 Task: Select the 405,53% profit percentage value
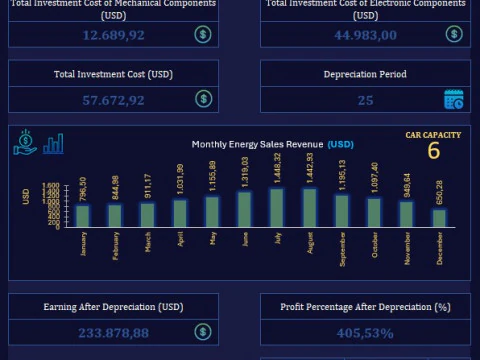click(365, 333)
